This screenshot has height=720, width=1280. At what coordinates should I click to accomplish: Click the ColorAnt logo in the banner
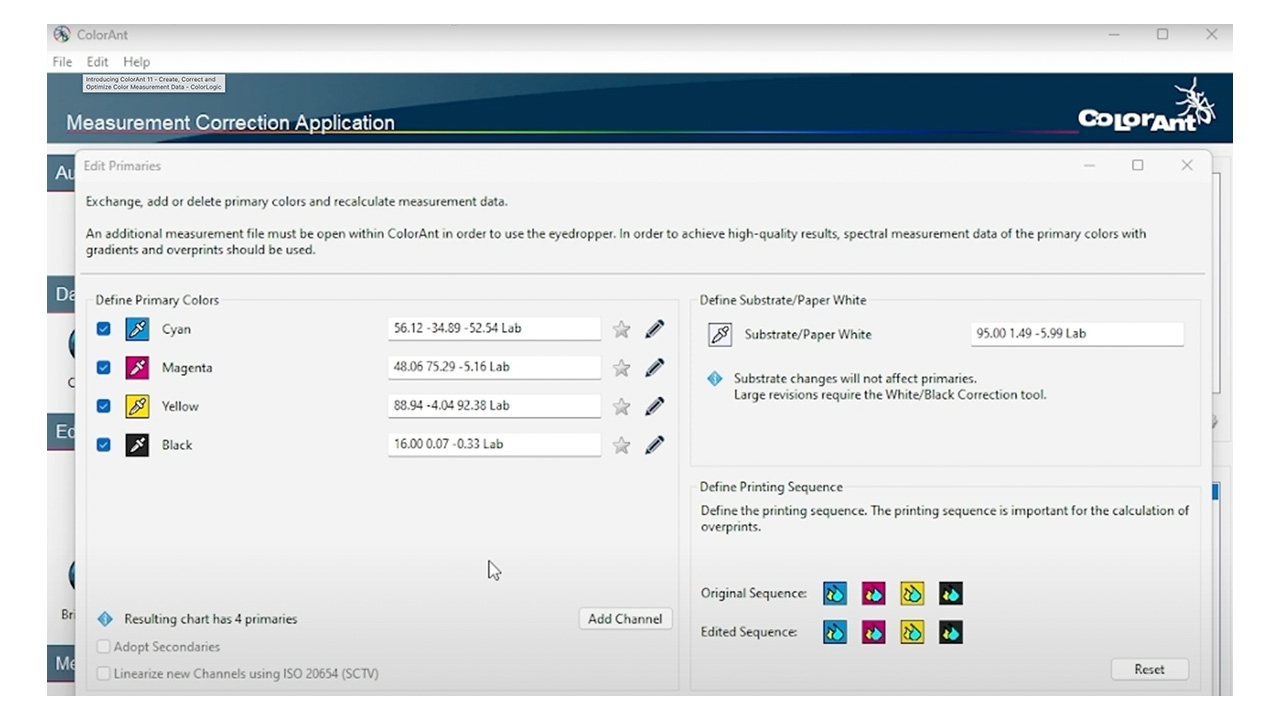point(1147,106)
